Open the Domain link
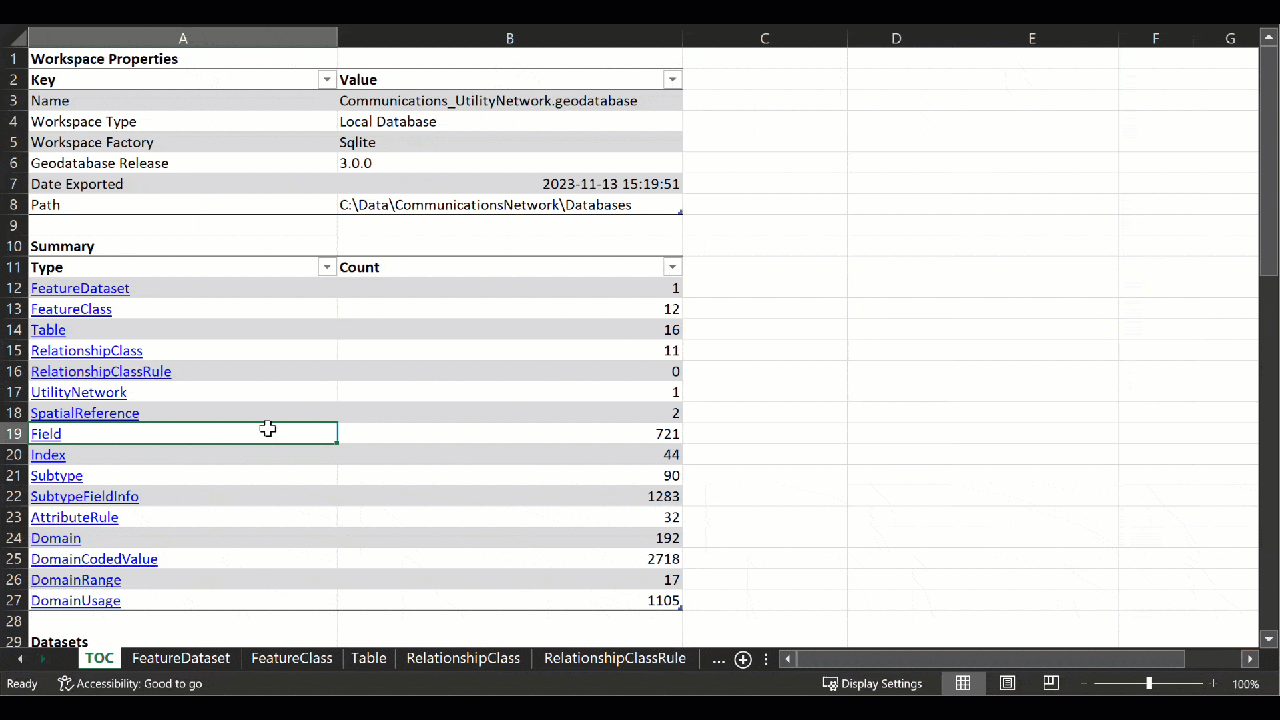The height and width of the screenshot is (720, 1280). click(x=56, y=538)
